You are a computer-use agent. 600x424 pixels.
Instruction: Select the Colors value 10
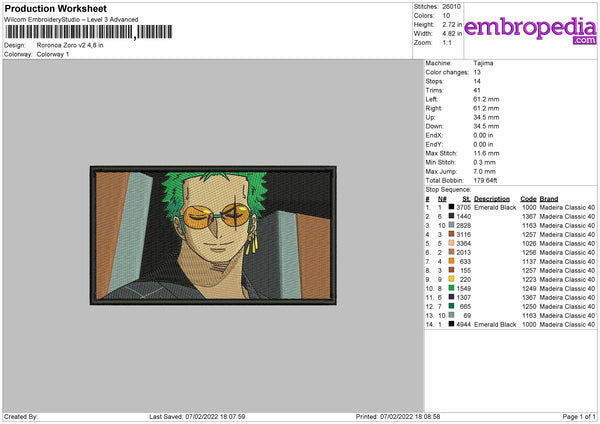[446, 16]
